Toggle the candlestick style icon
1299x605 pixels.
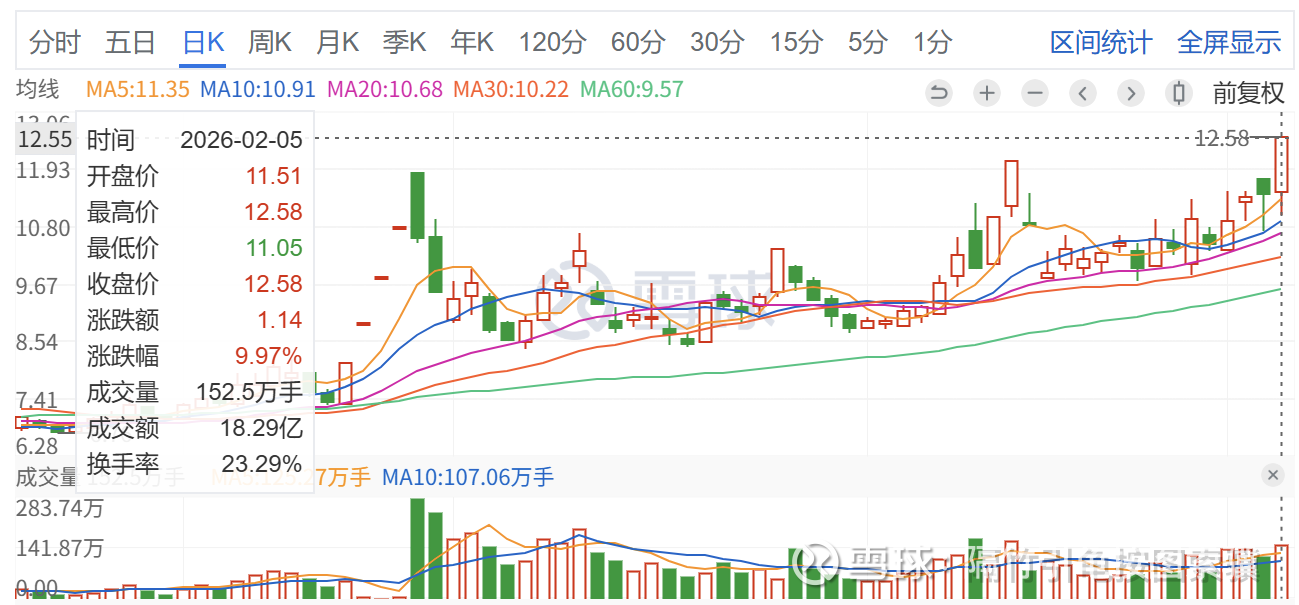[1179, 94]
